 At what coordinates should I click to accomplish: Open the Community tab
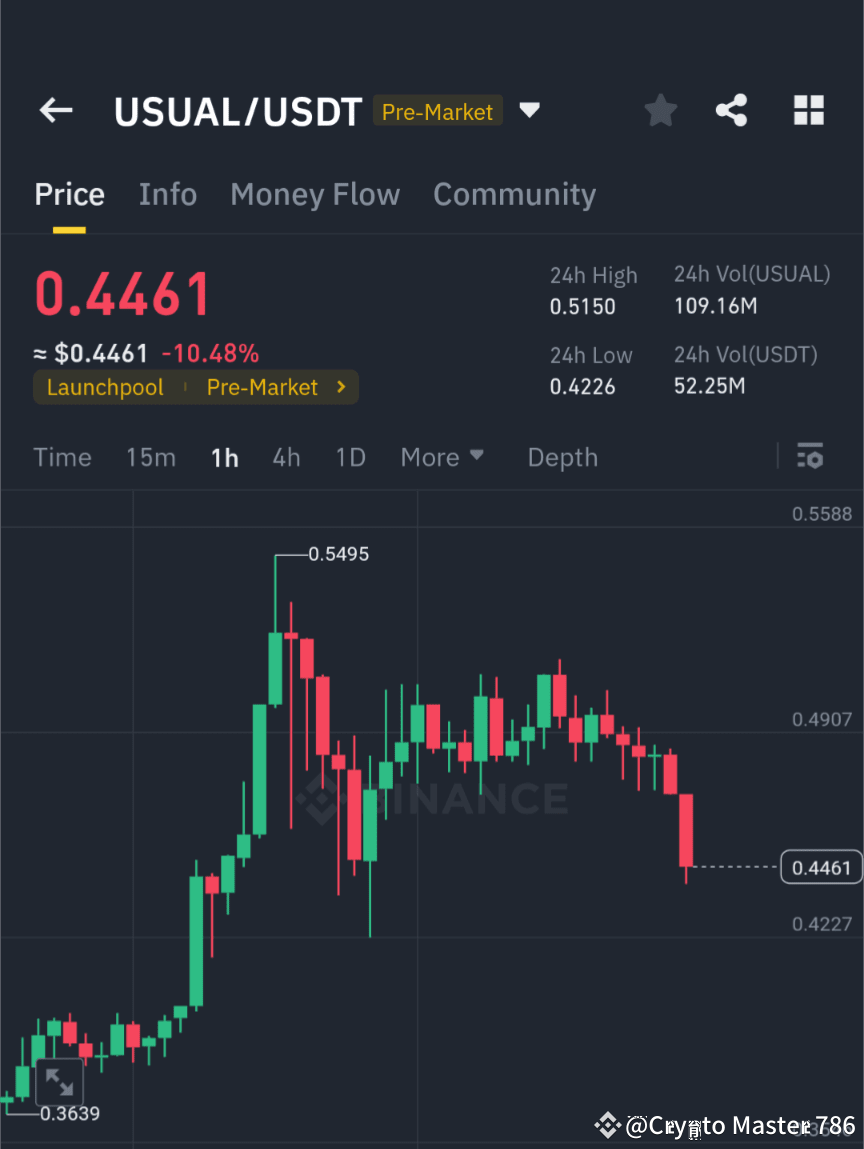514,194
